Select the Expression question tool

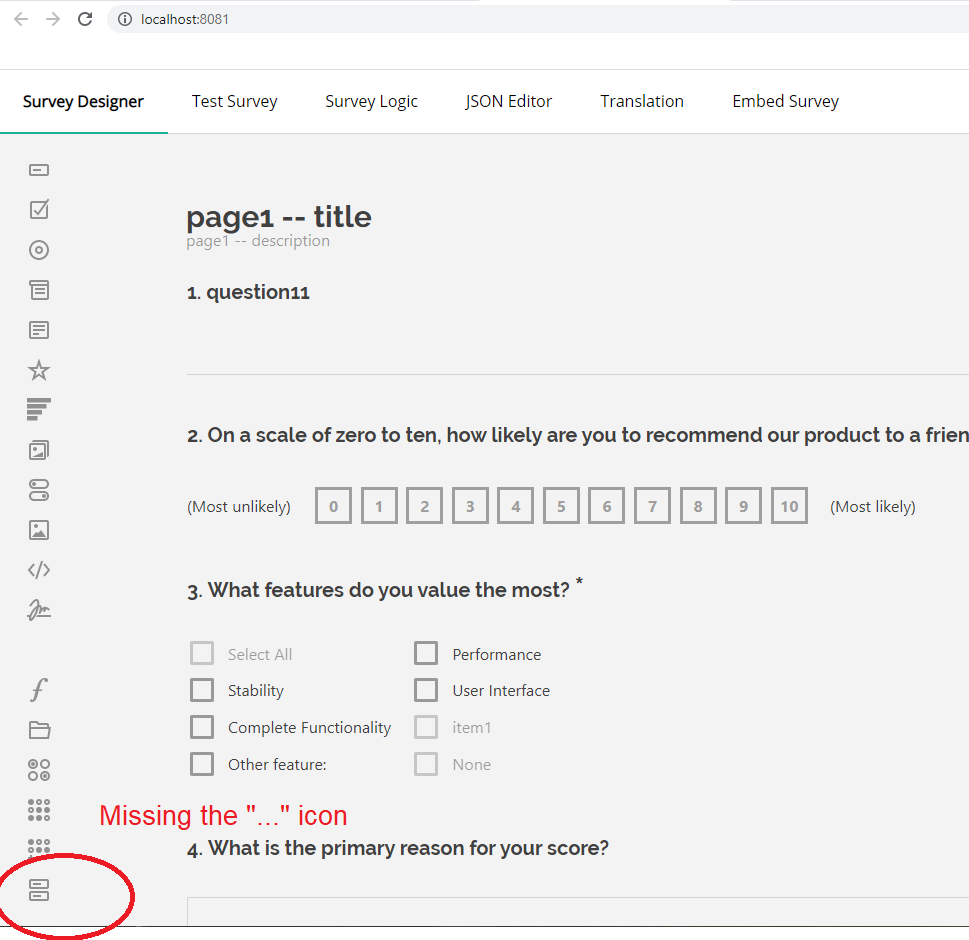38,689
